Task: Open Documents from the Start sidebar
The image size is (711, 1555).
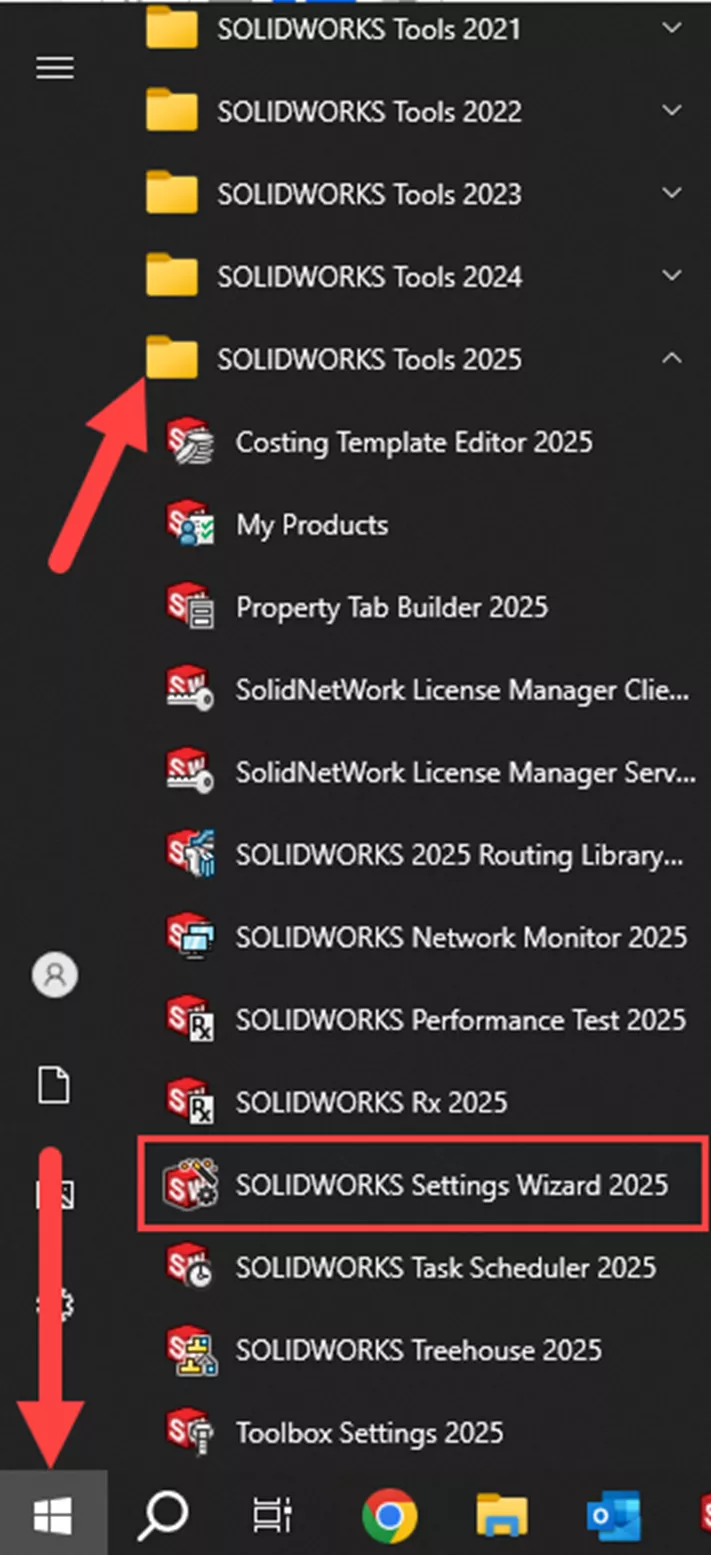Action: (55, 1086)
